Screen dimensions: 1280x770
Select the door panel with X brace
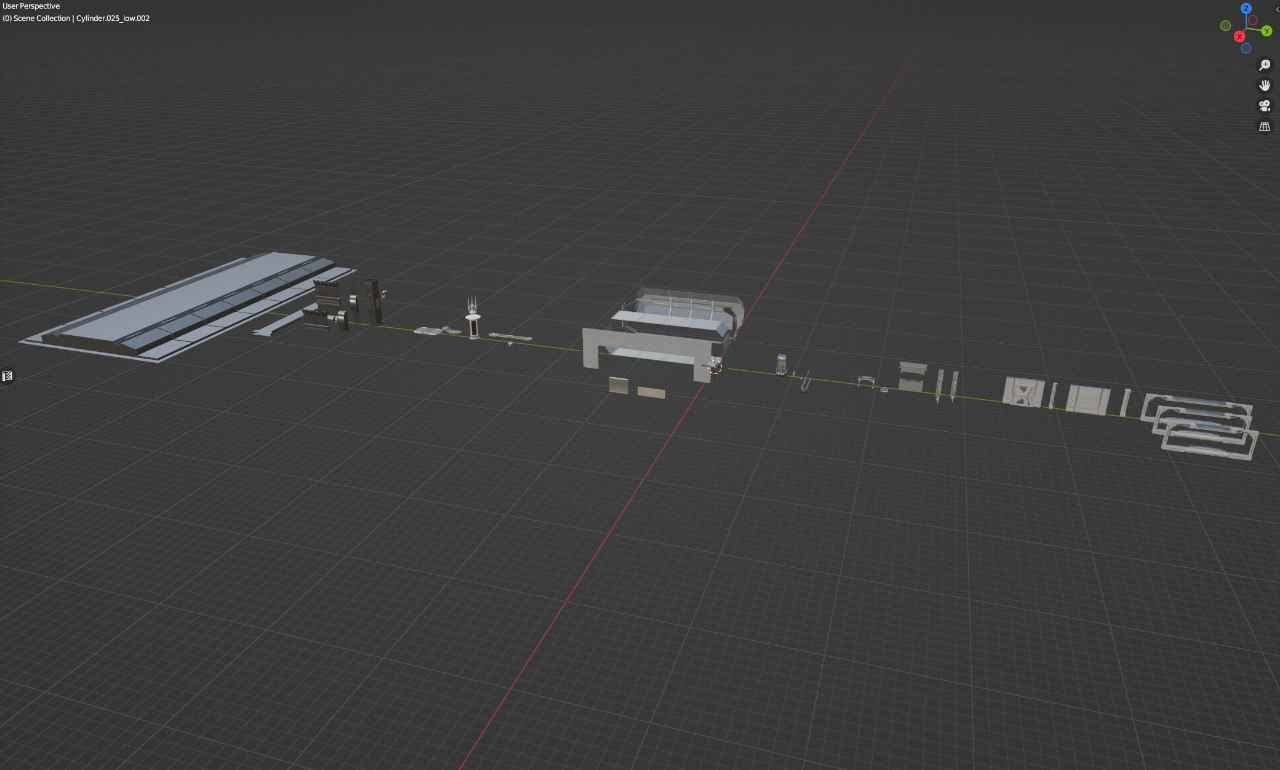[1024, 392]
